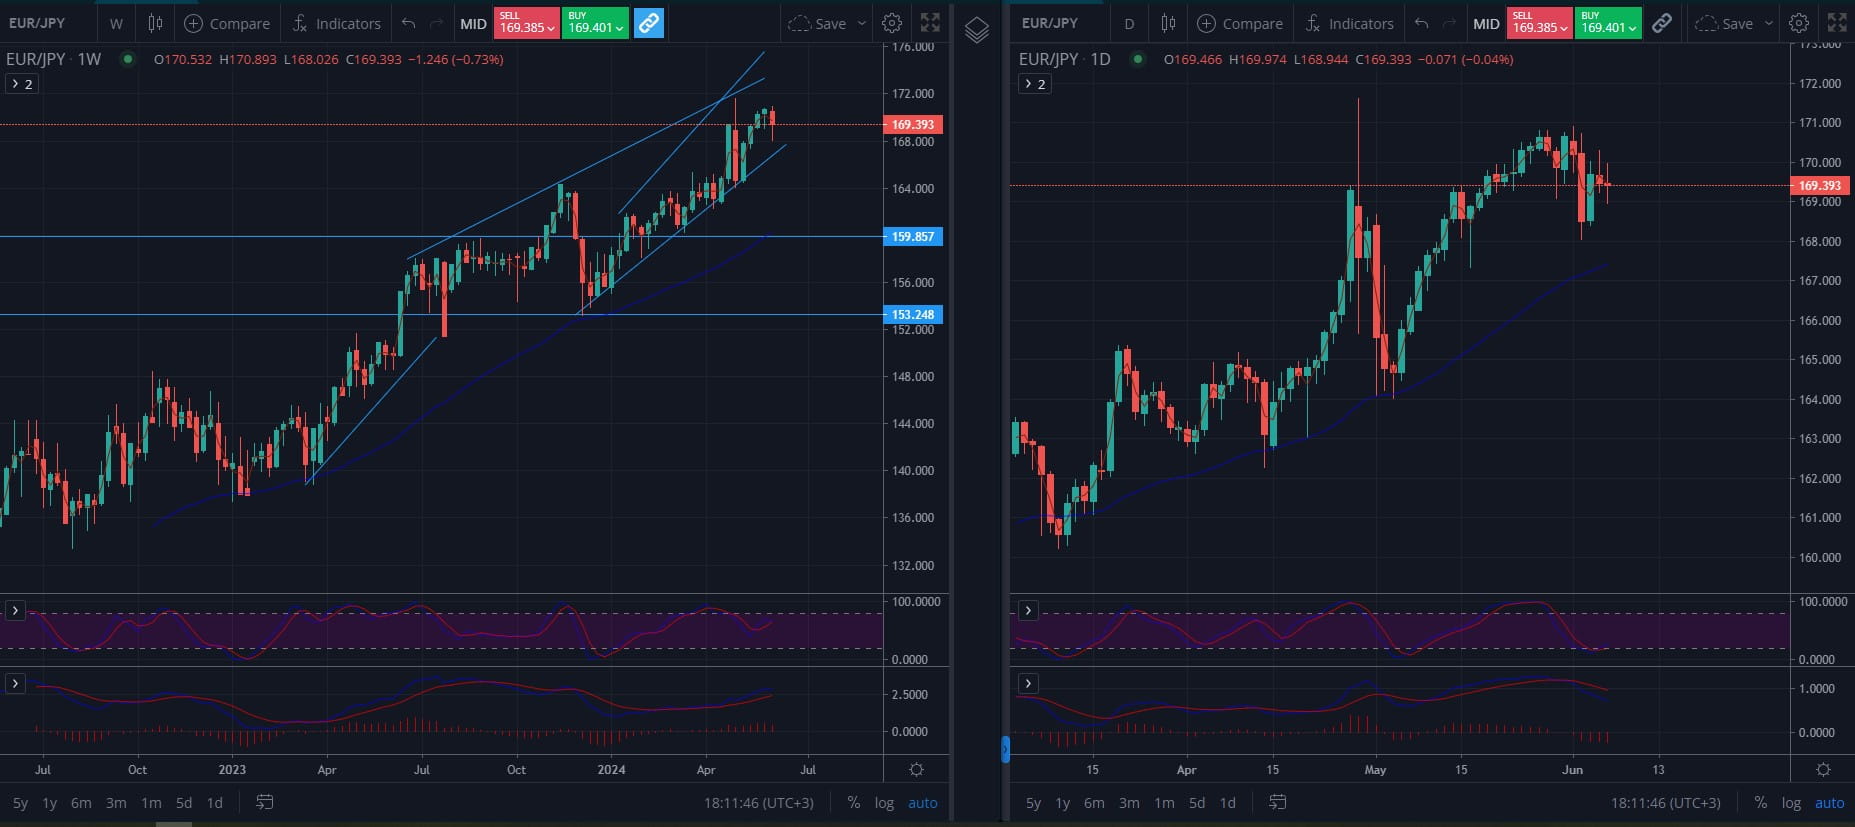This screenshot has width=1855, height=827.
Task: Select 1y range in right chart
Action: pos(1063,803)
